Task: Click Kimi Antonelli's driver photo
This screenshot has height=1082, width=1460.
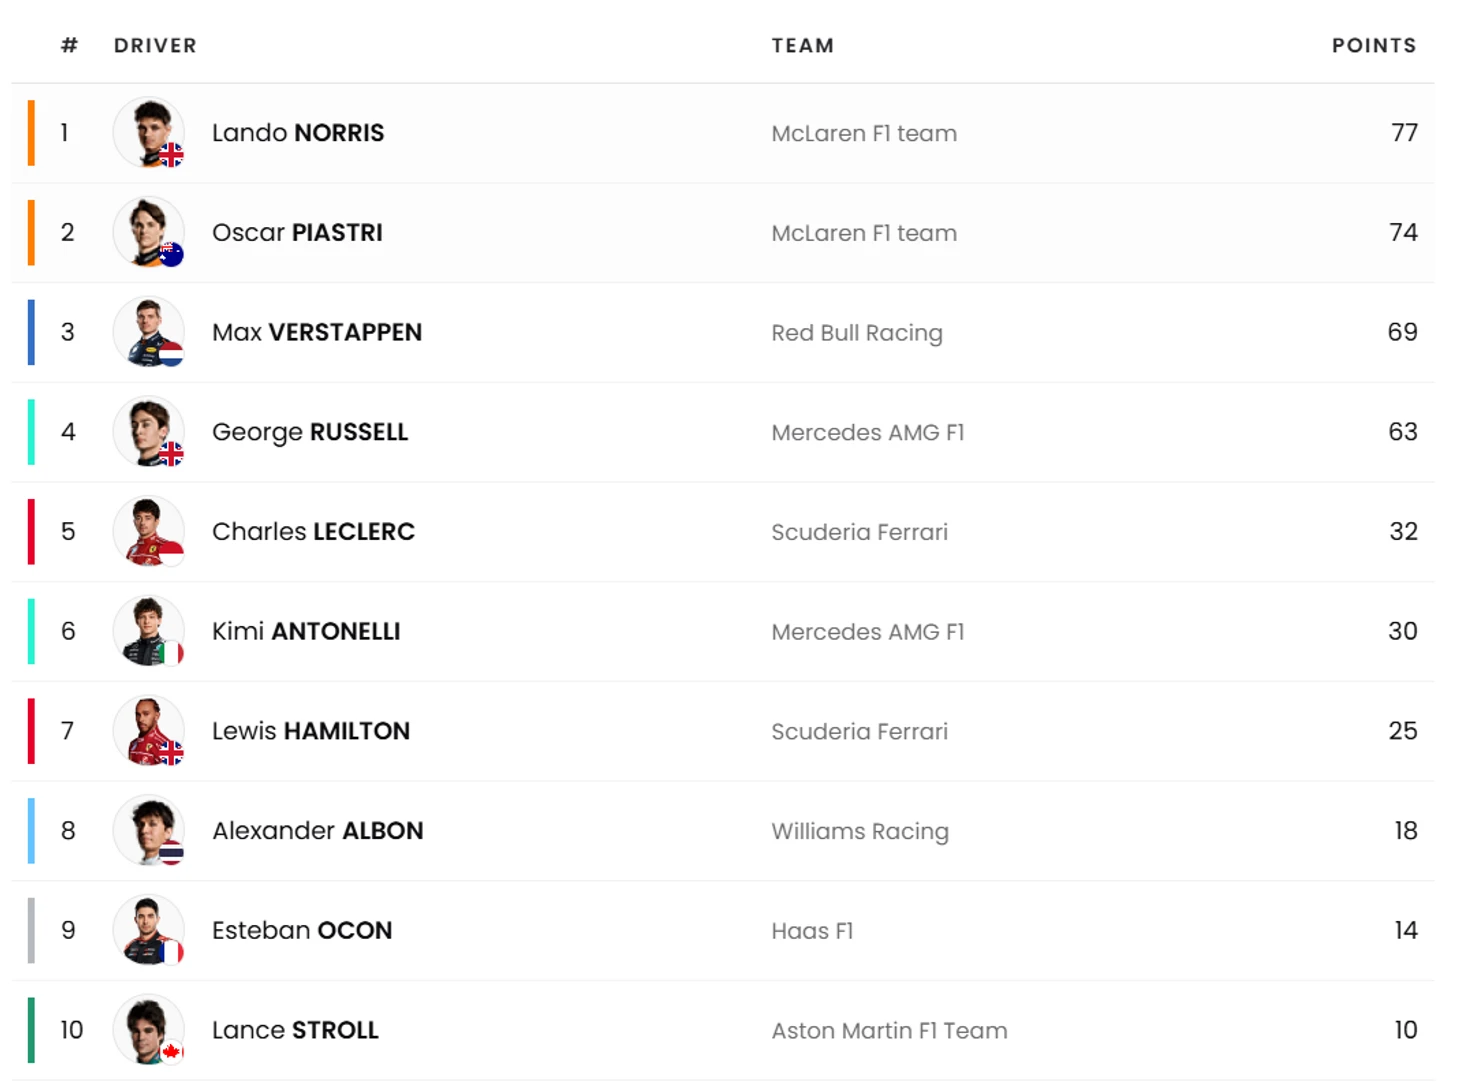Action: [x=149, y=631]
